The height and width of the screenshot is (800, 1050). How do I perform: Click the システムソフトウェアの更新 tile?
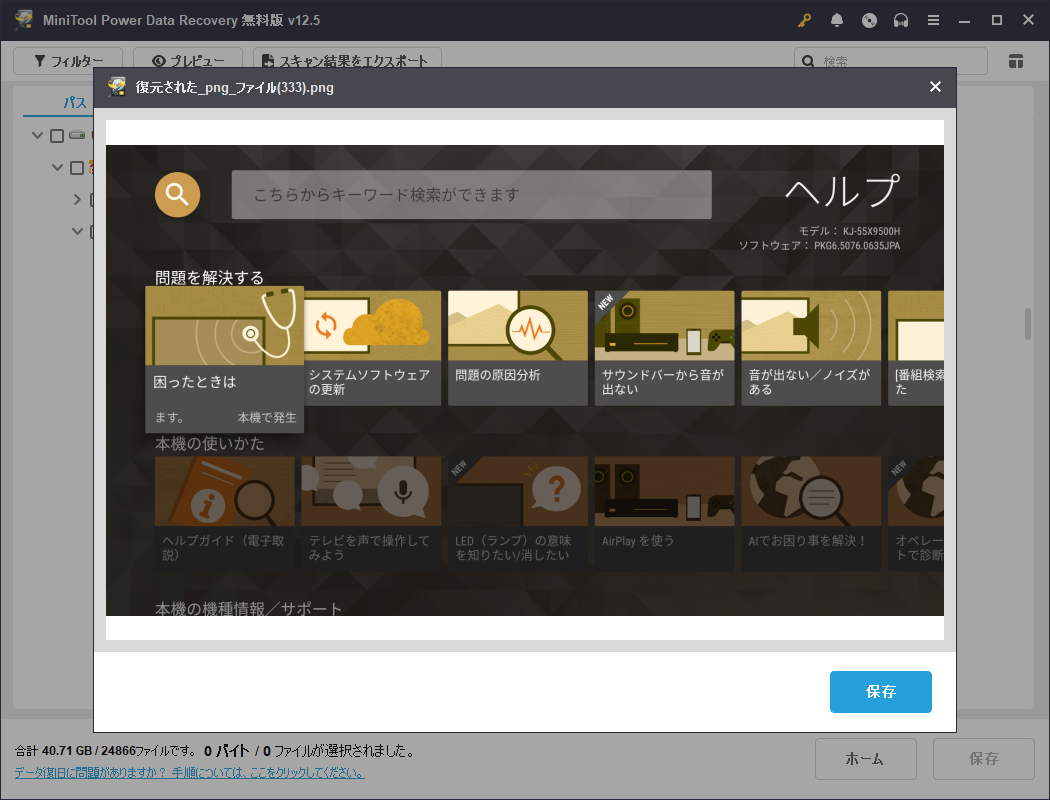pos(372,348)
